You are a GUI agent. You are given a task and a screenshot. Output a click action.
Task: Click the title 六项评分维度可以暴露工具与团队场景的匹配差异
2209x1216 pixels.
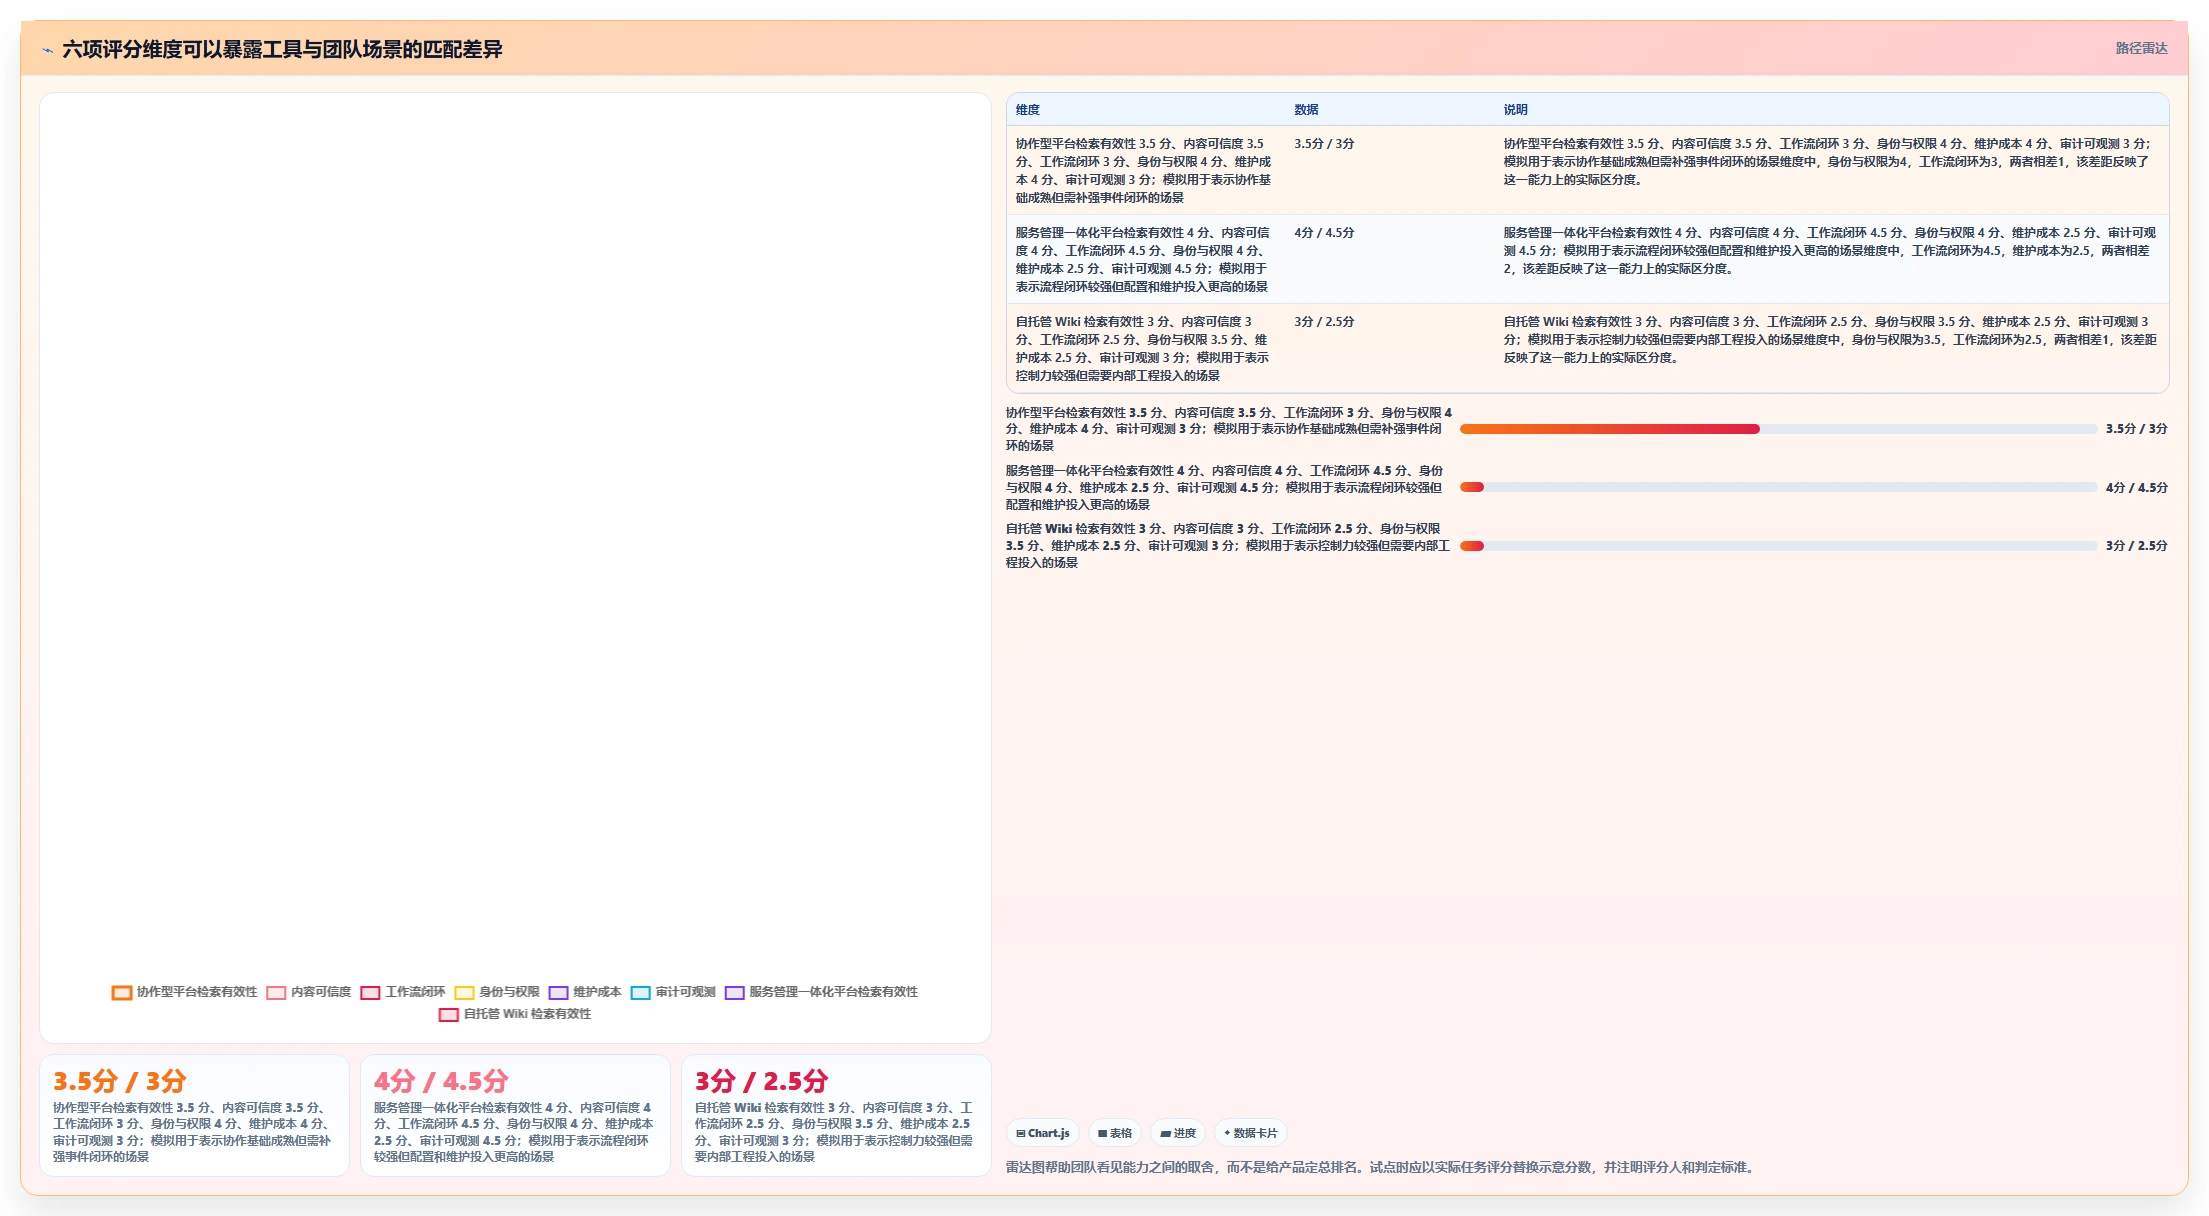pyautogui.click(x=282, y=49)
